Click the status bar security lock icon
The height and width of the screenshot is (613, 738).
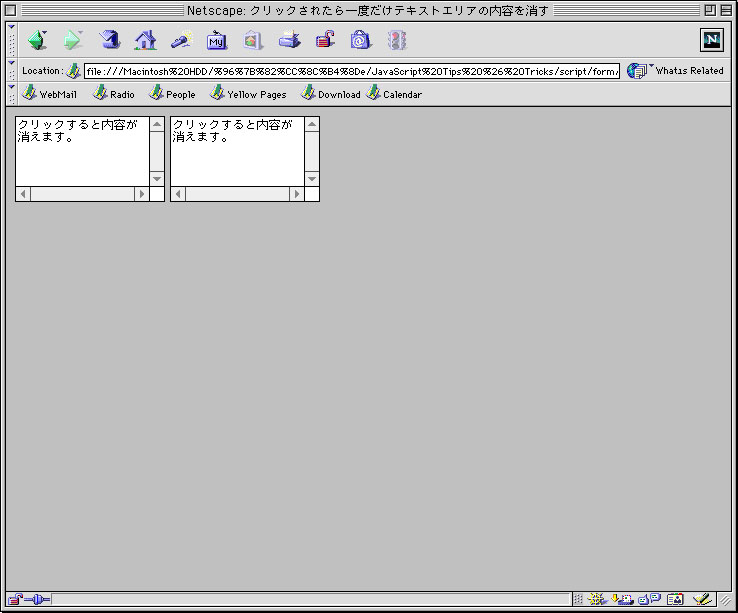15,599
